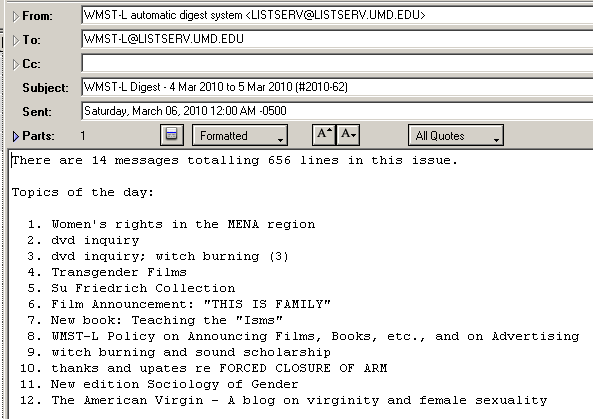Select topic 'witch burning and sound scholarship'
The image size is (593, 419).
point(191,352)
